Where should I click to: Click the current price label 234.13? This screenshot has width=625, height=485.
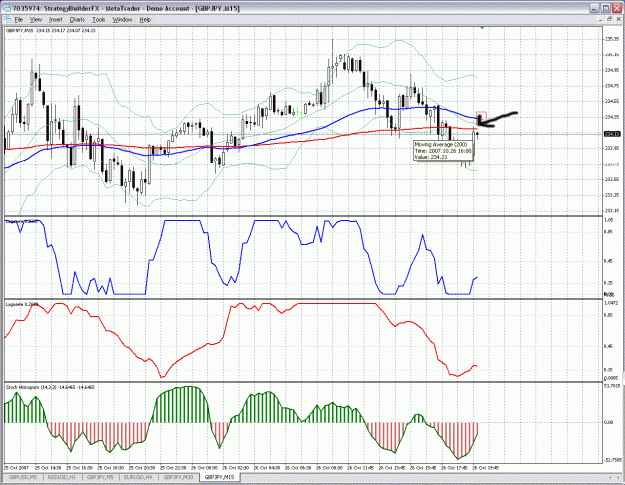[611, 134]
